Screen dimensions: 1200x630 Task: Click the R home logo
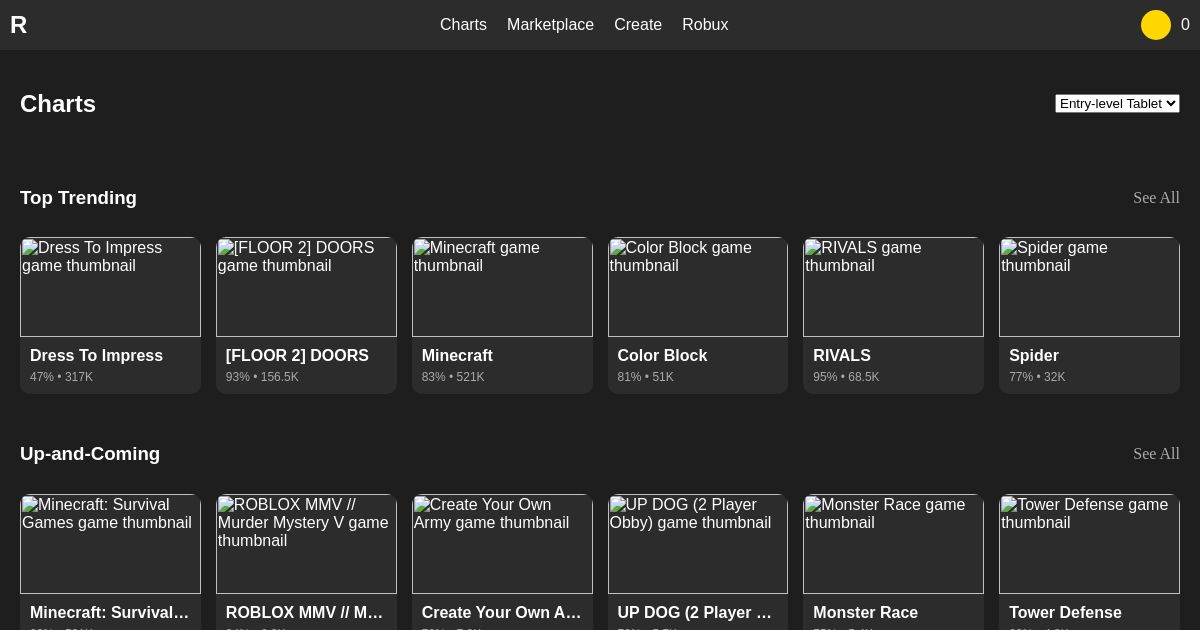19,25
